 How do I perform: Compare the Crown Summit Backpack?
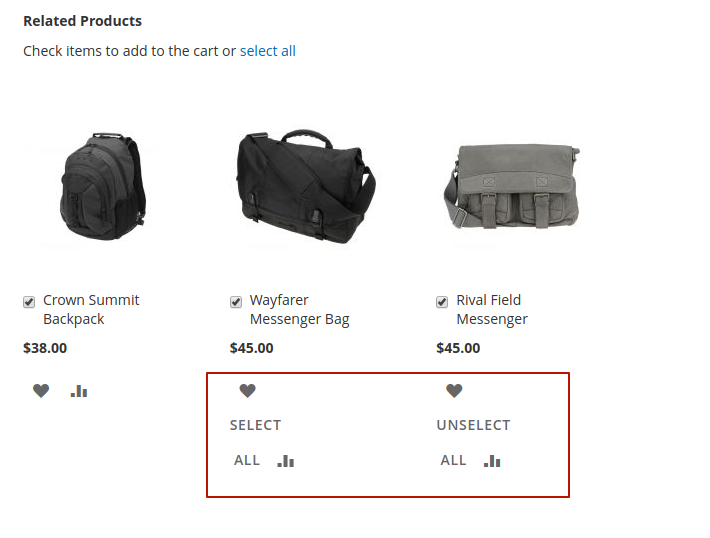pos(79,391)
